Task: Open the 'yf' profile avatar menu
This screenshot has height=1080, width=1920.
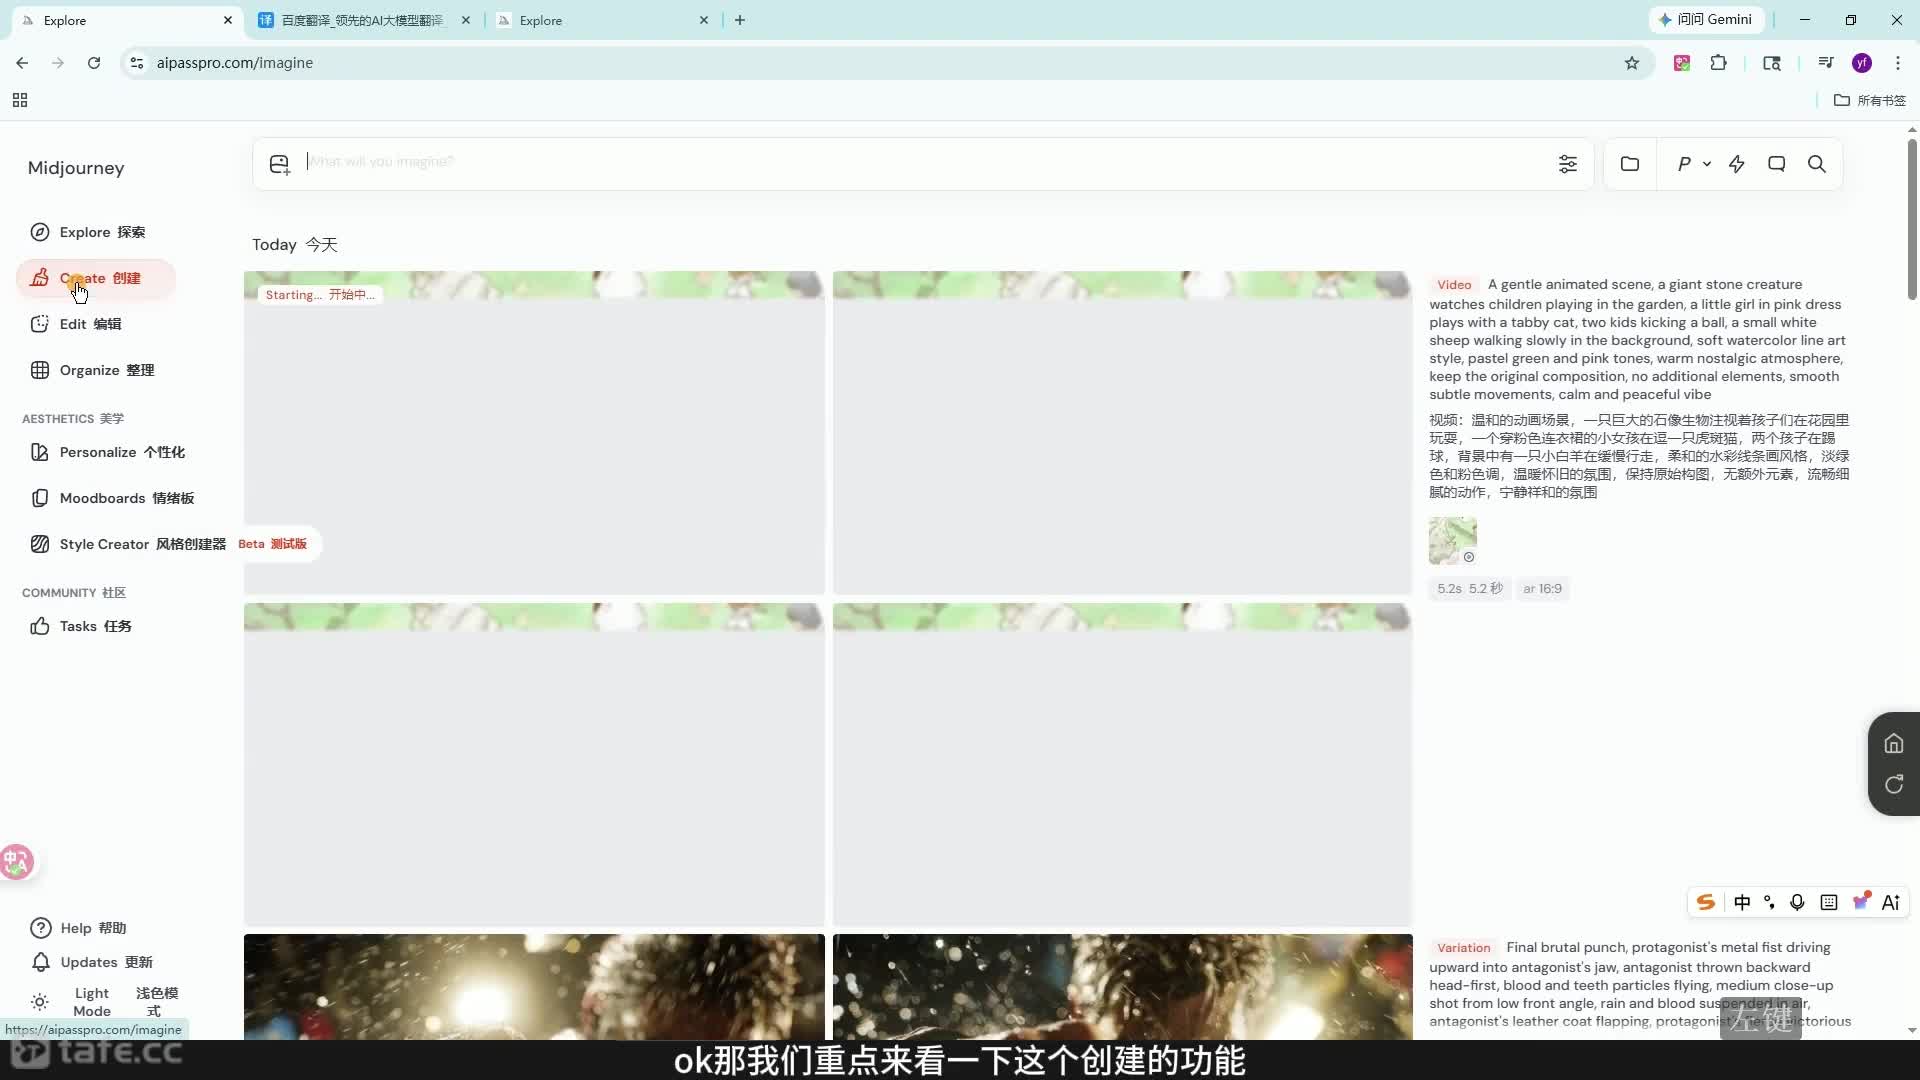Action: click(x=1862, y=63)
